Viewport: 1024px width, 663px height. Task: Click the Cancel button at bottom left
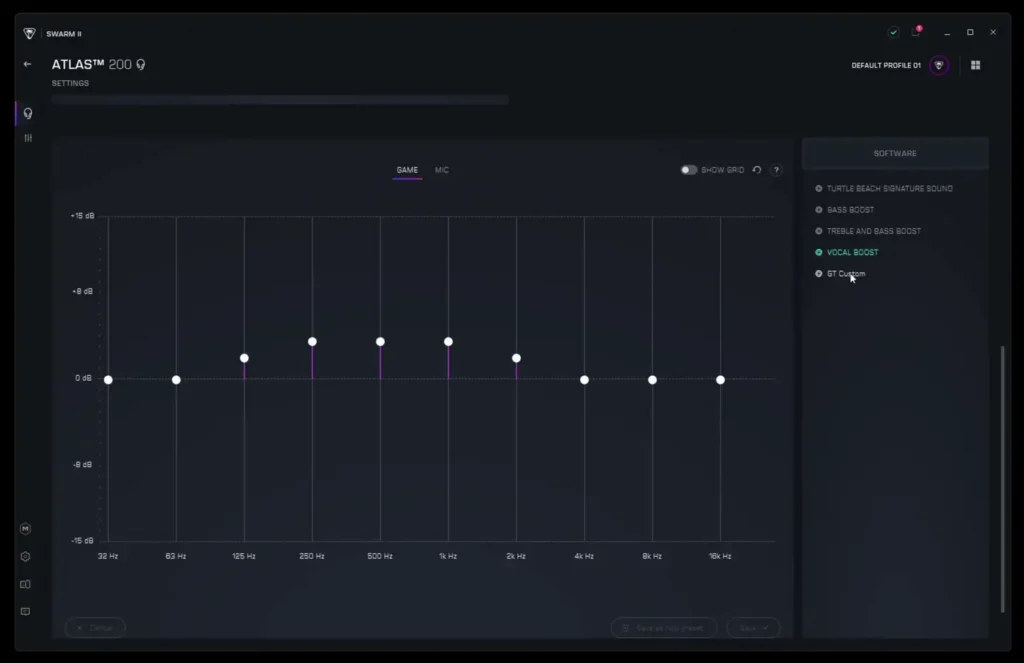tap(95, 628)
